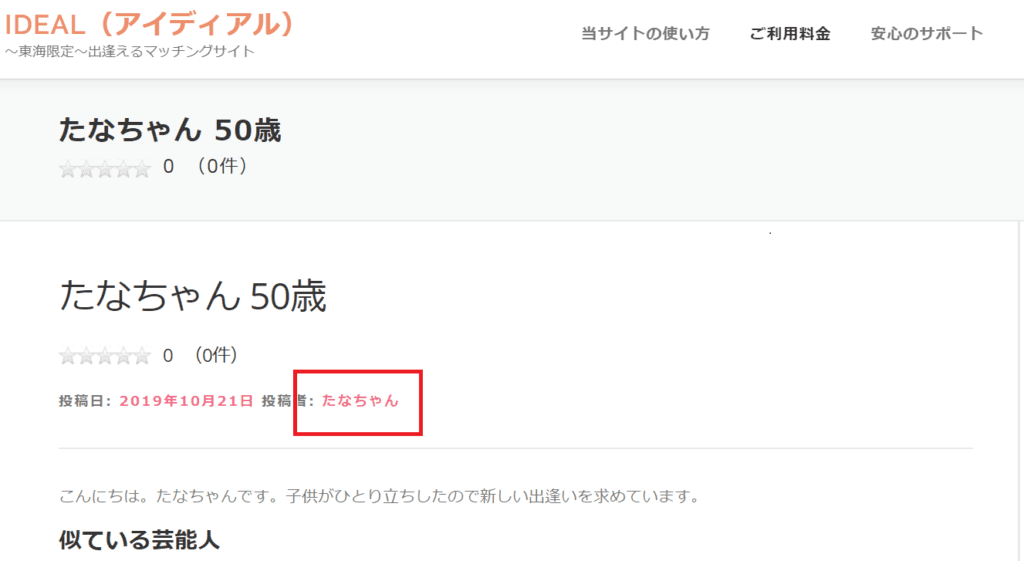Click fifth star in header rating
This screenshot has height=561, width=1024.
pos(142,169)
